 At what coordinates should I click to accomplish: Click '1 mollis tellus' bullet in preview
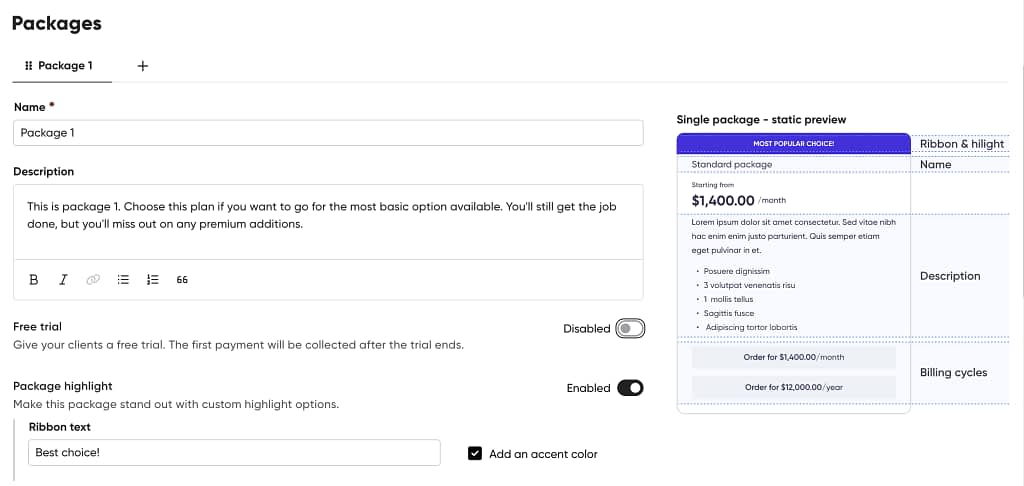click(728, 299)
